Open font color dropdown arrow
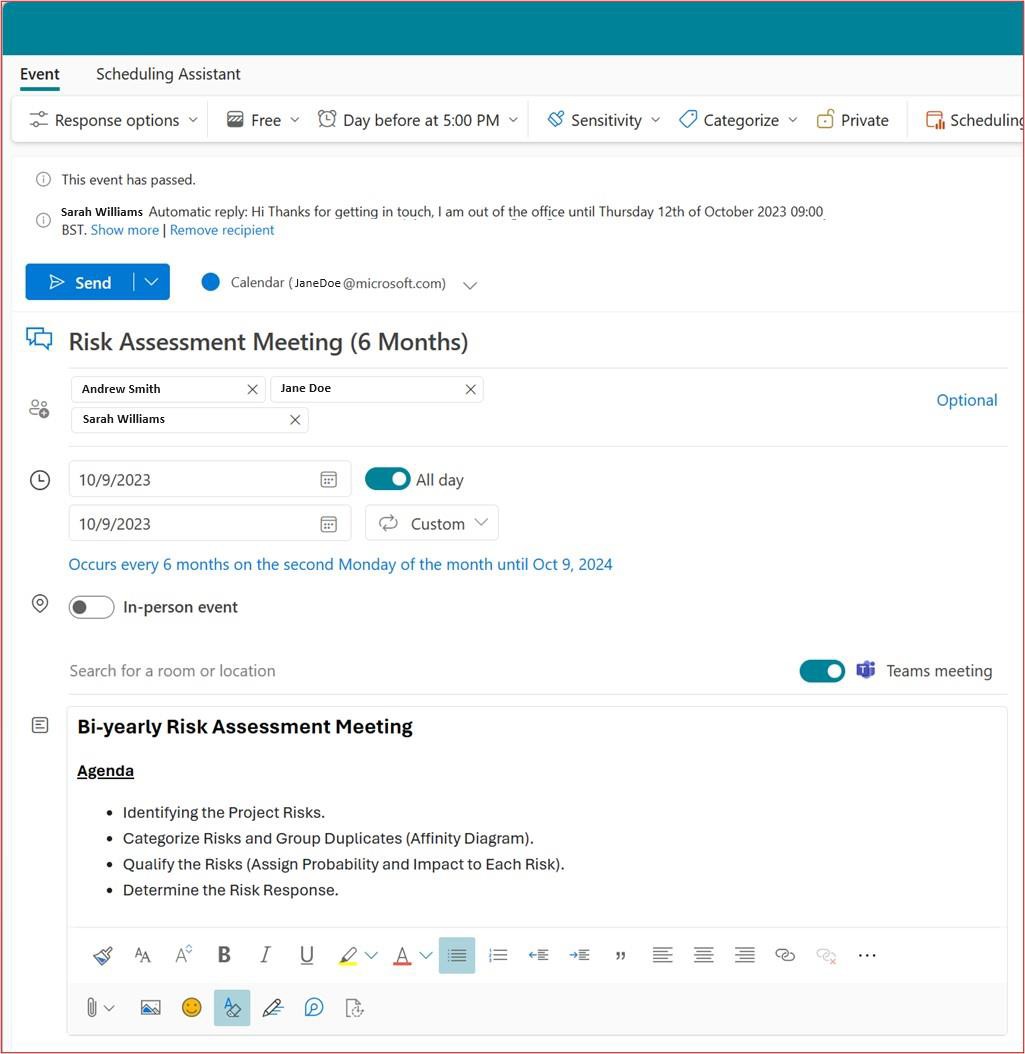This screenshot has height=1054, width=1025. pyautogui.click(x=426, y=955)
